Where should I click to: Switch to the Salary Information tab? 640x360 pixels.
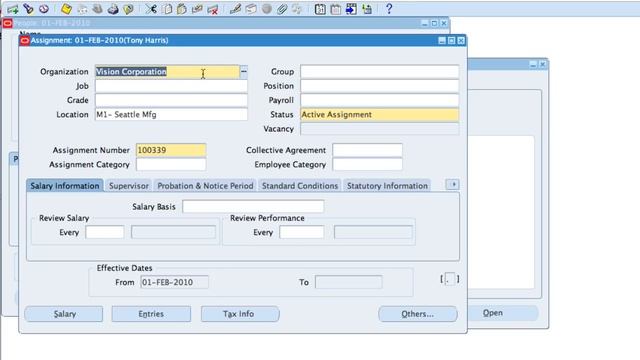65,186
